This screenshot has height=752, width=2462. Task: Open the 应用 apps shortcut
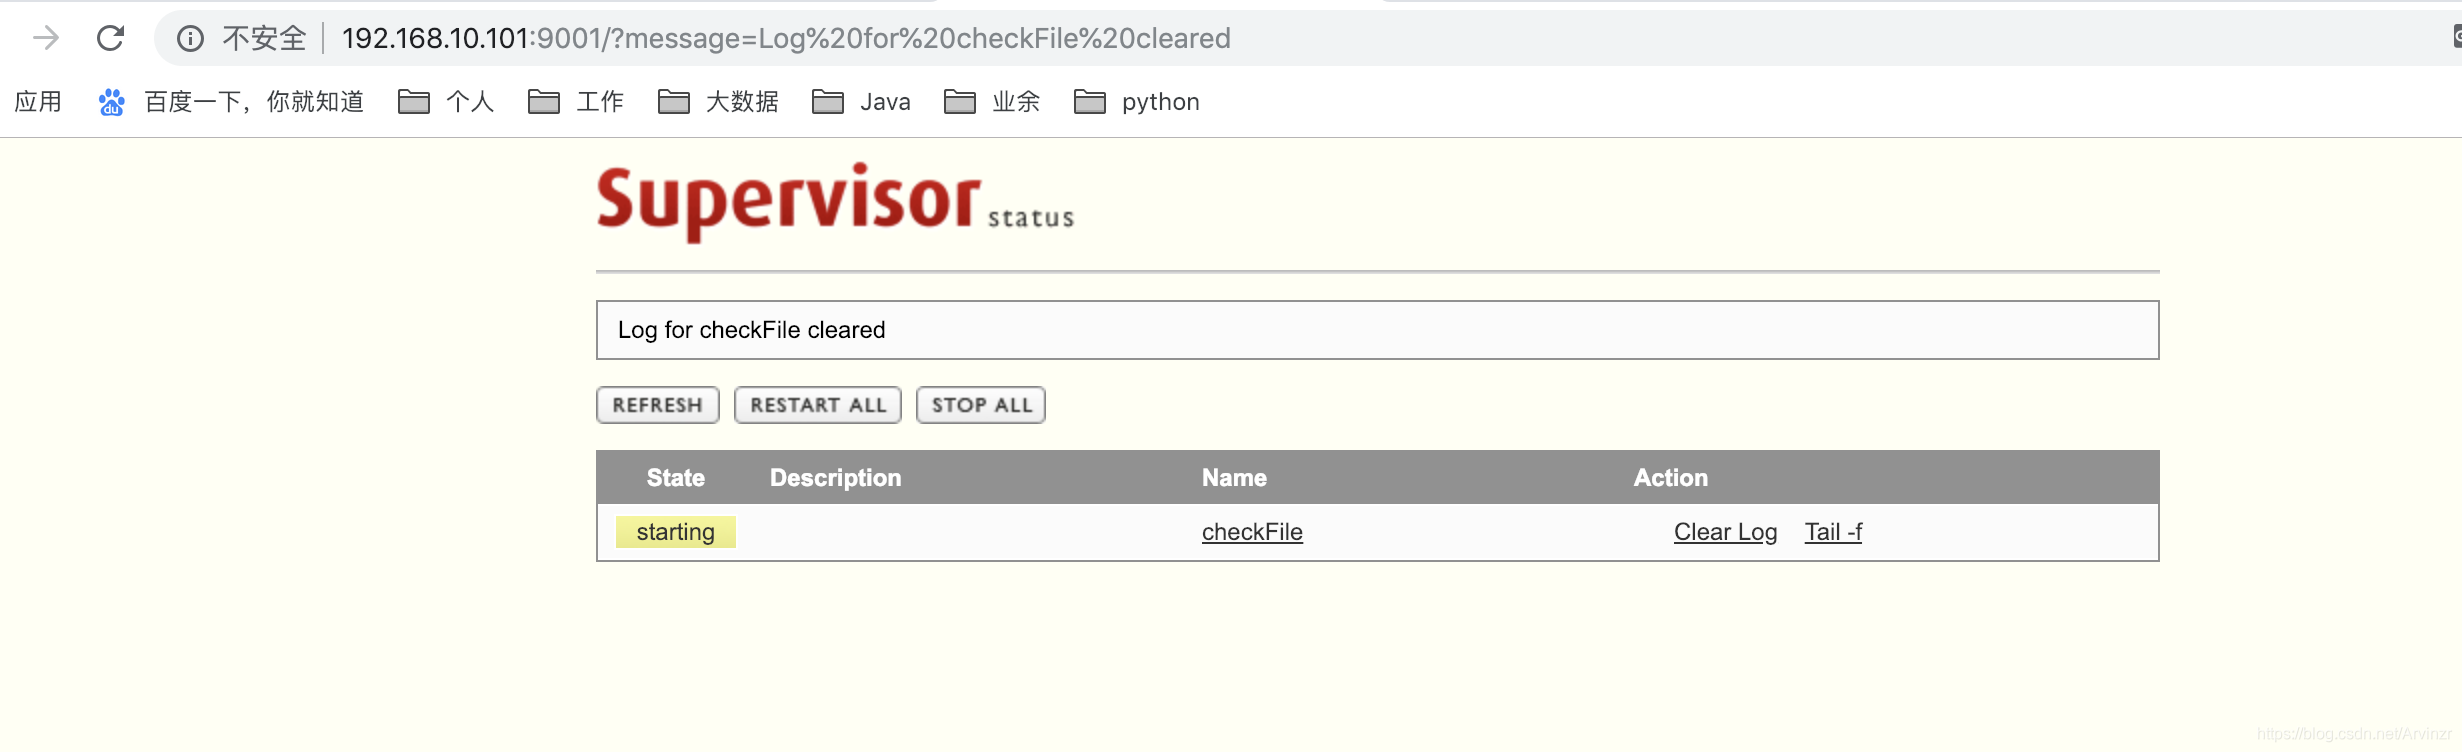[38, 102]
